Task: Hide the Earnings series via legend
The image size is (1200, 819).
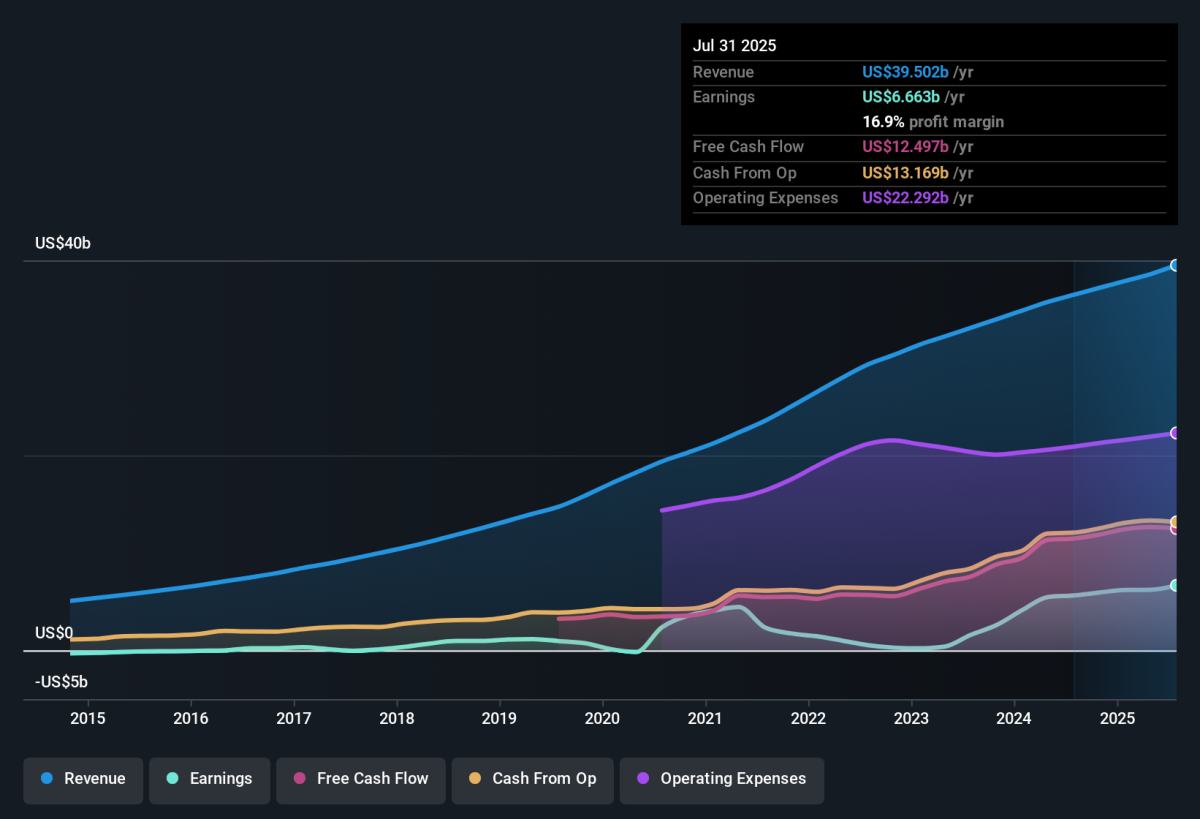Action: coord(210,779)
